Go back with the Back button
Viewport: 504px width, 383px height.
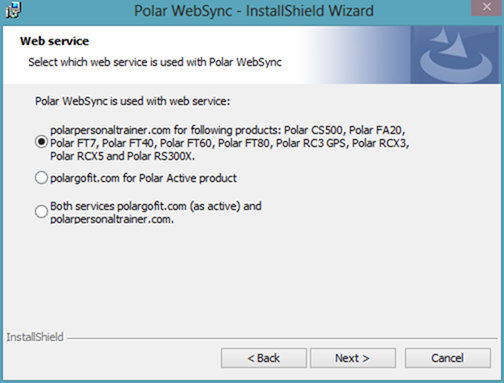264,358
